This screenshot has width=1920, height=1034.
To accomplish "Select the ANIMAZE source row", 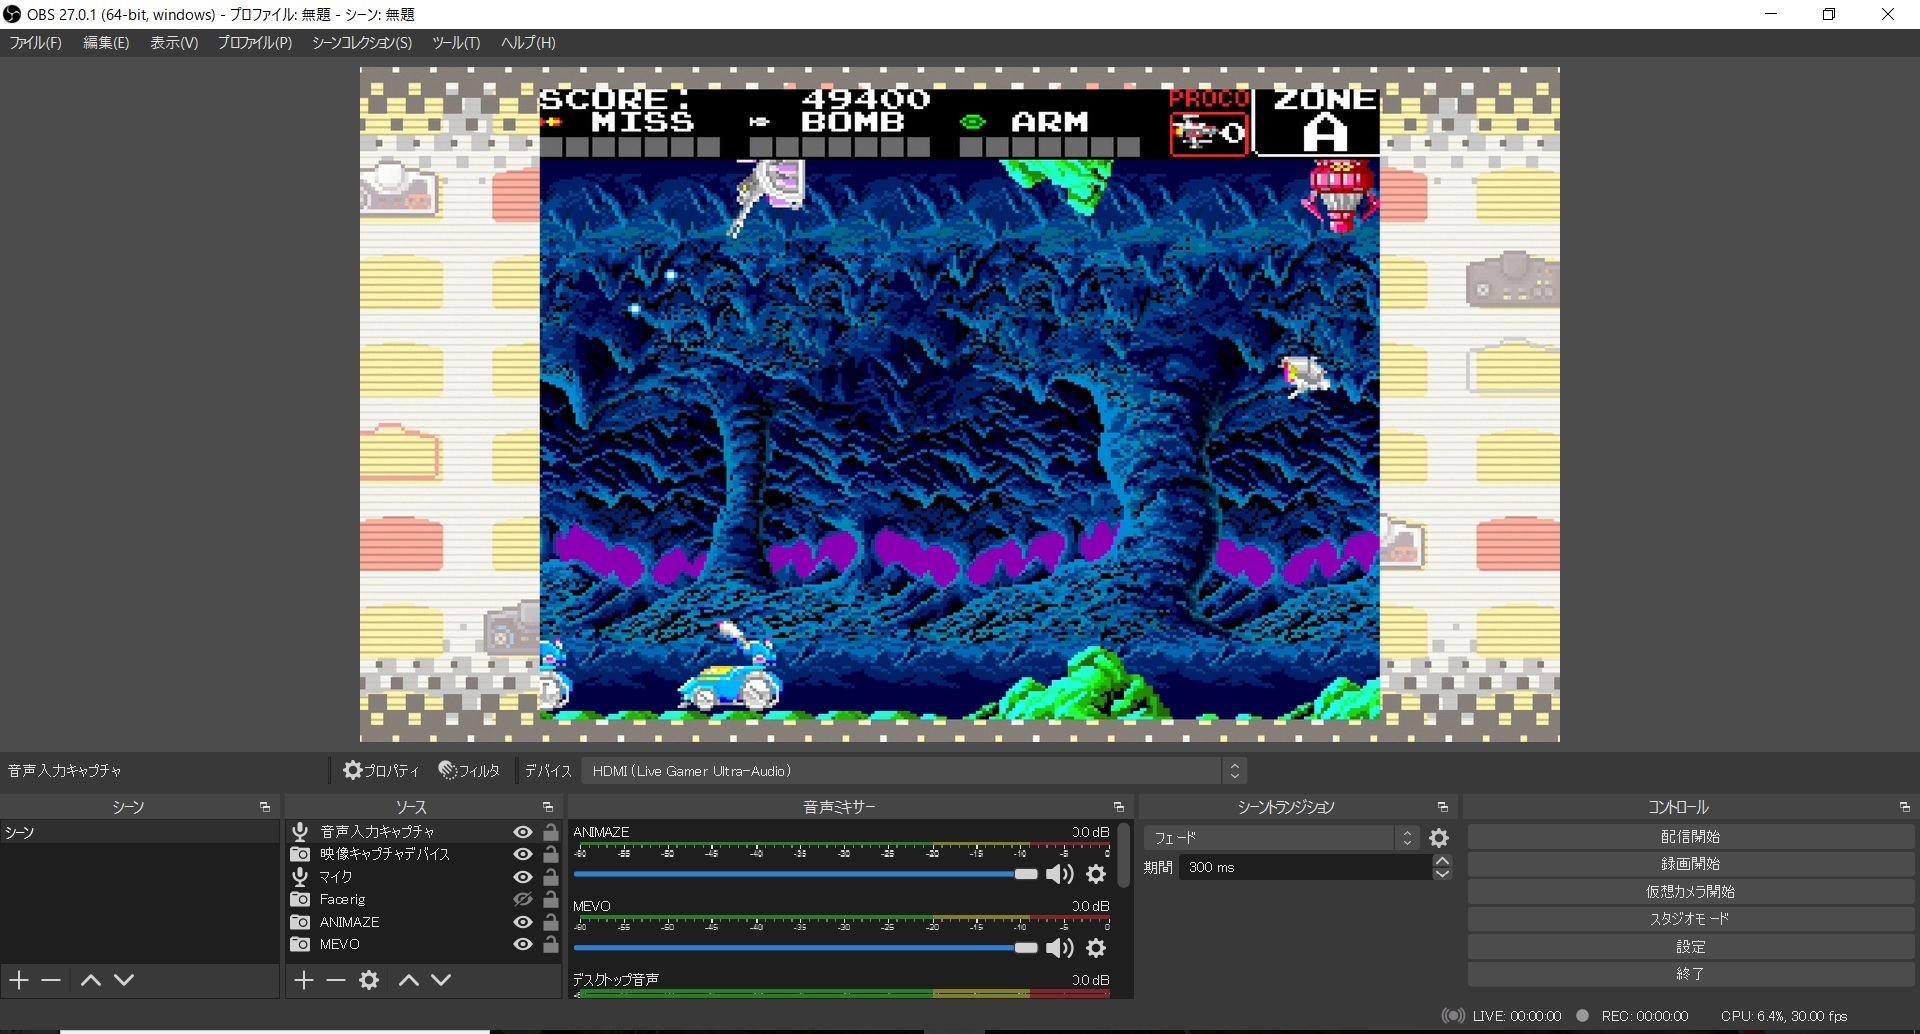I will [423, 922].
